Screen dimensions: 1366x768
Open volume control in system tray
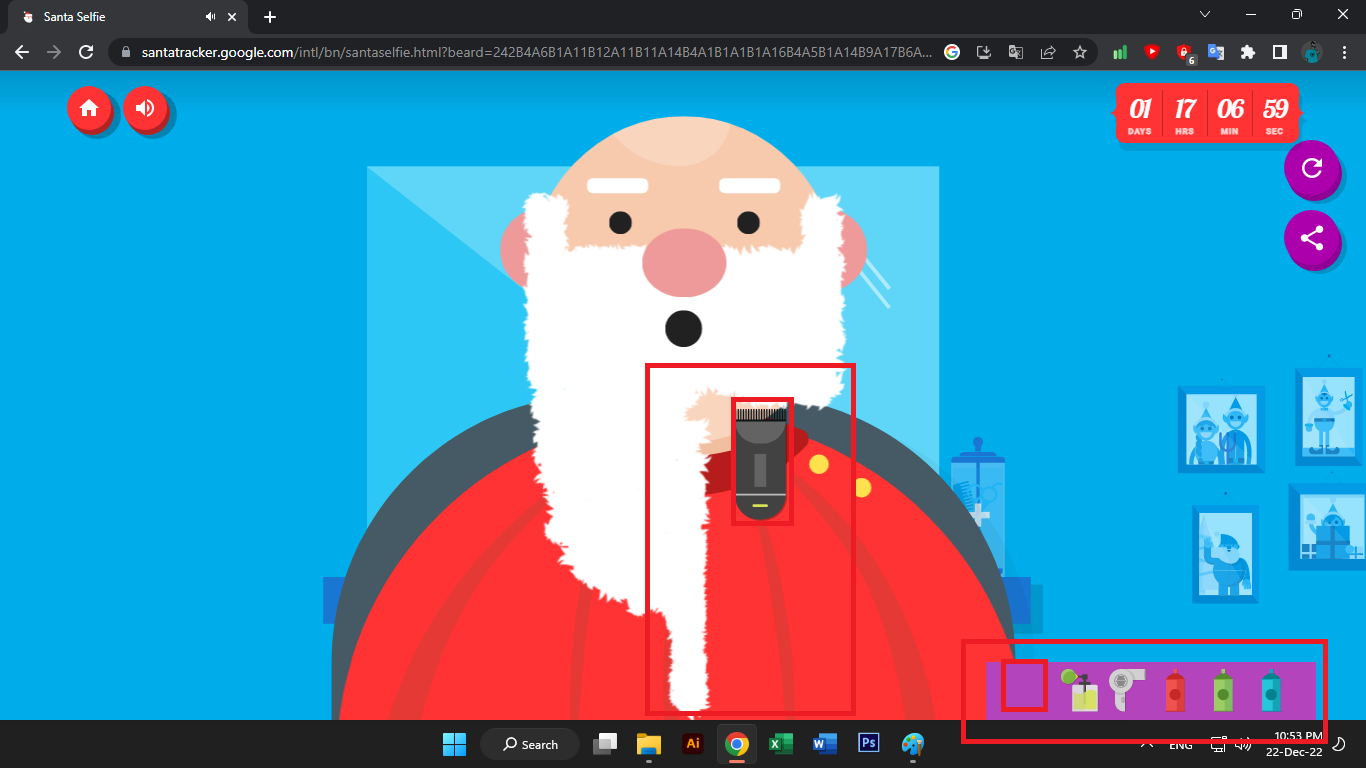[1244, 744]
